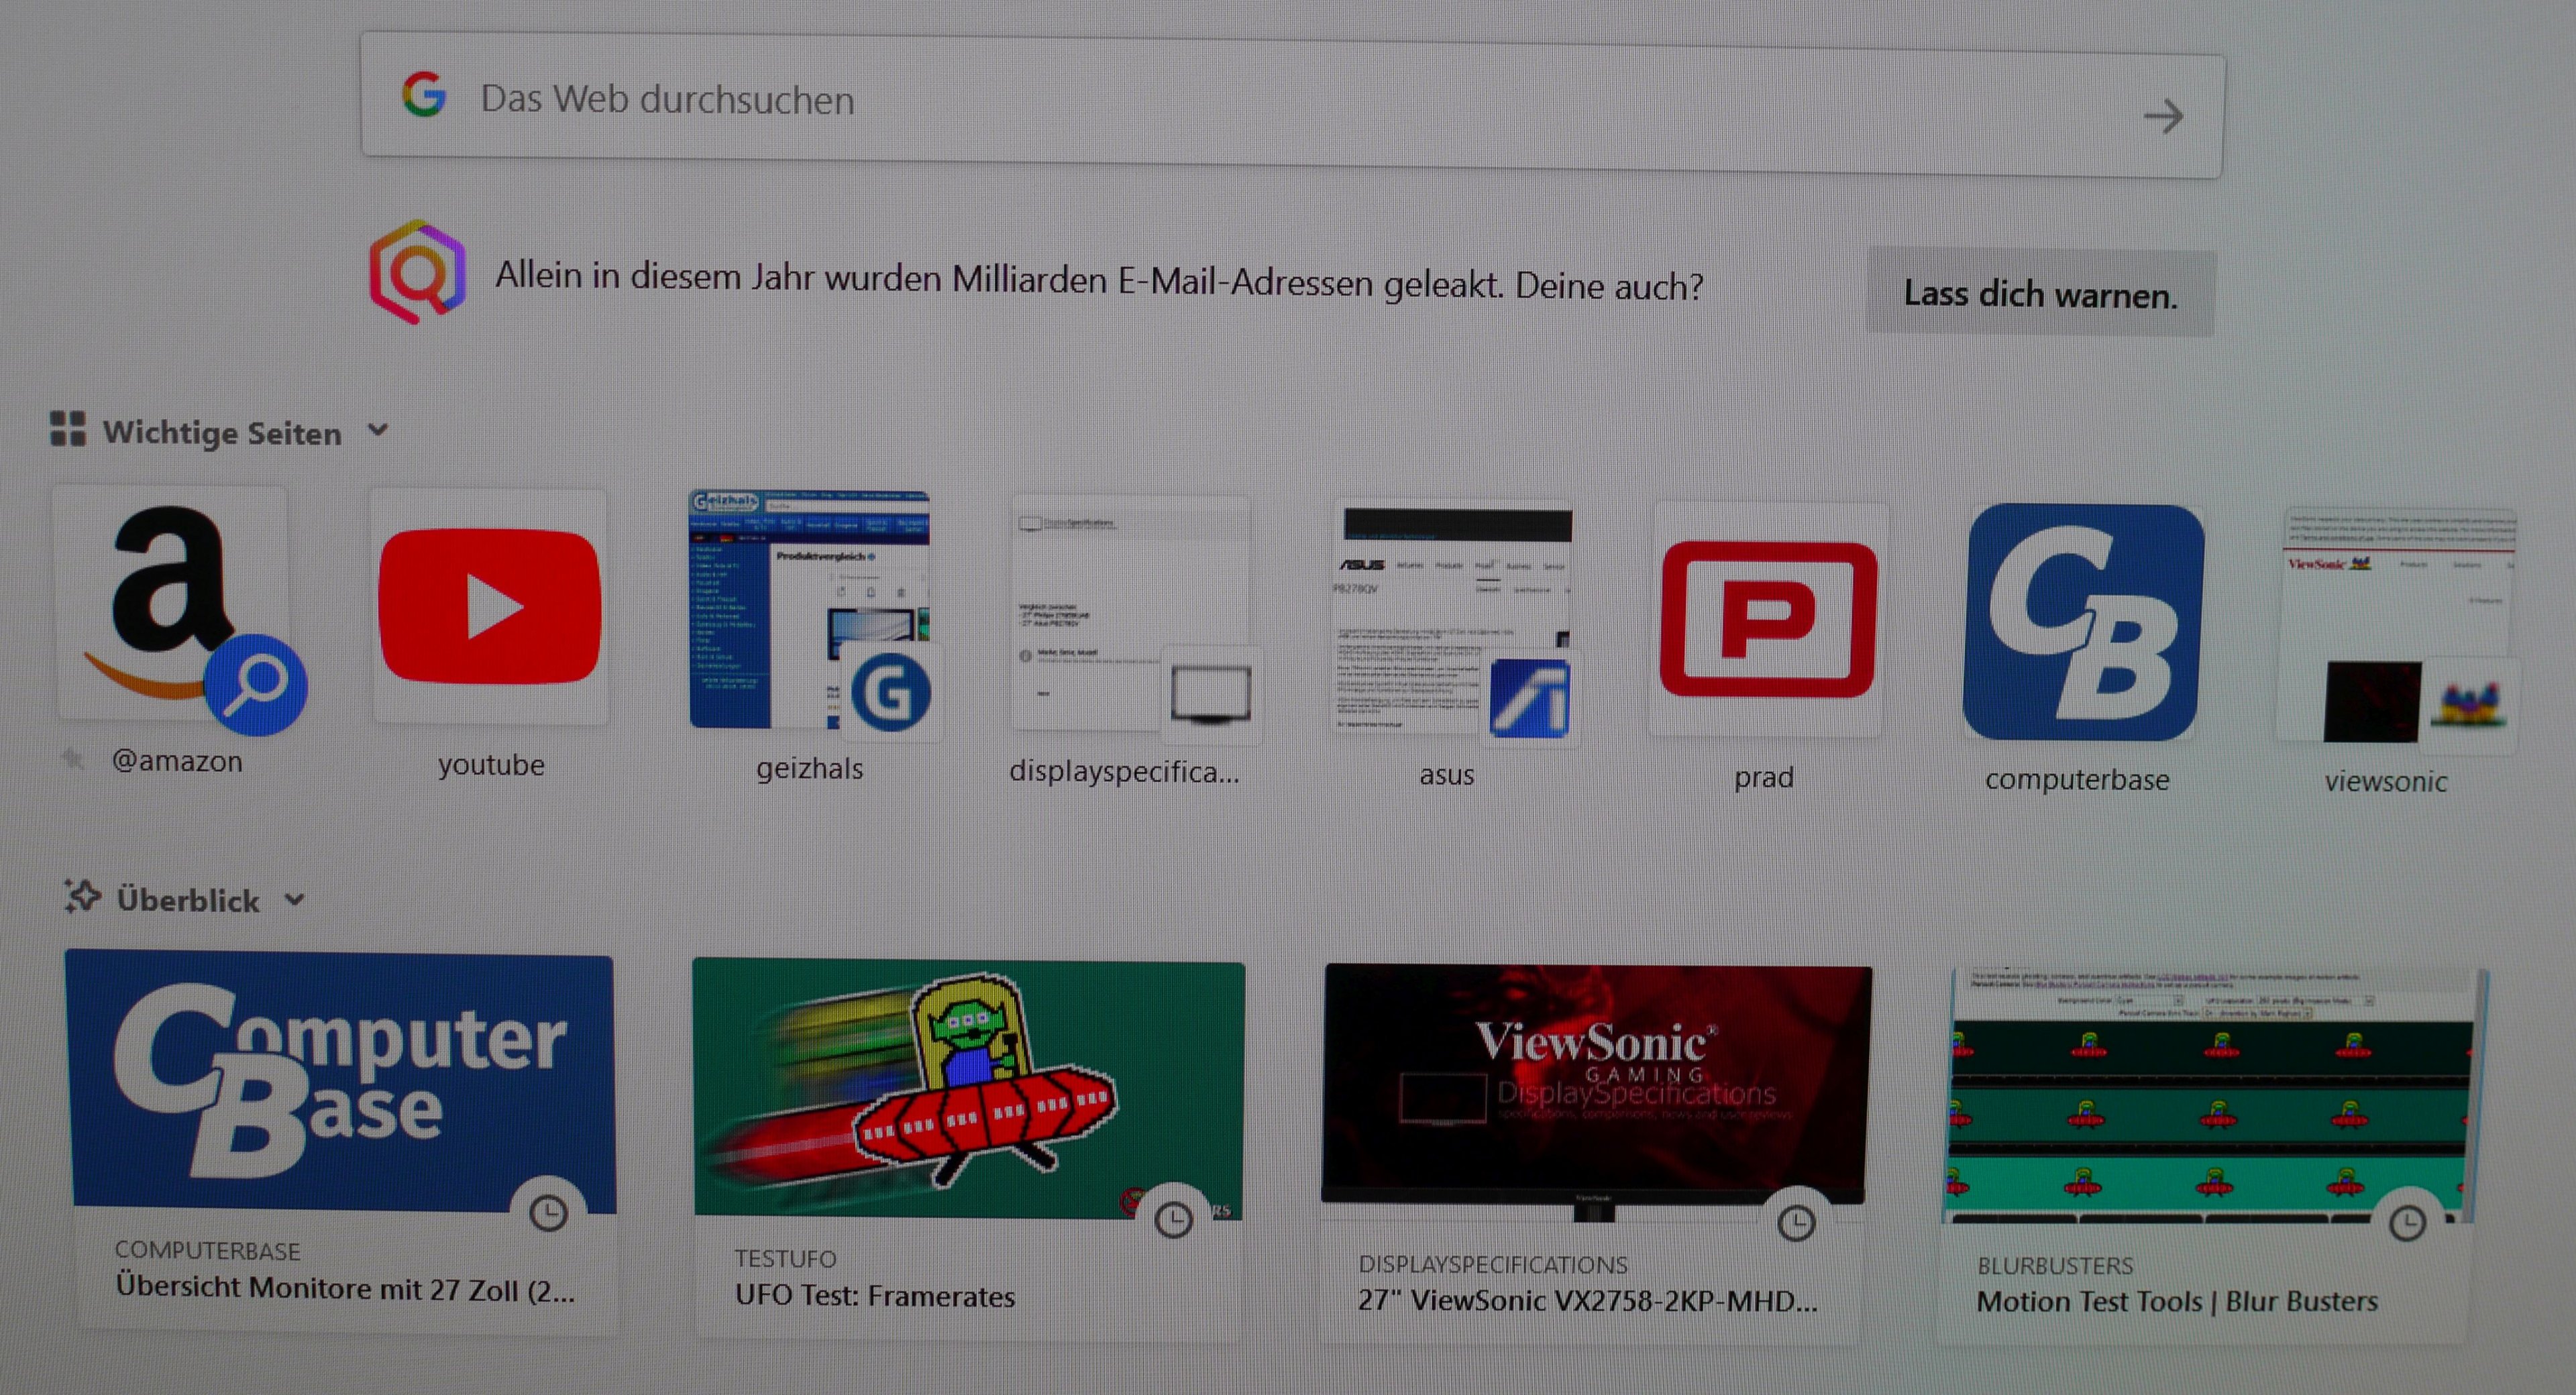Click the Wichtige Seiten grid icon

tap(68, 429)
